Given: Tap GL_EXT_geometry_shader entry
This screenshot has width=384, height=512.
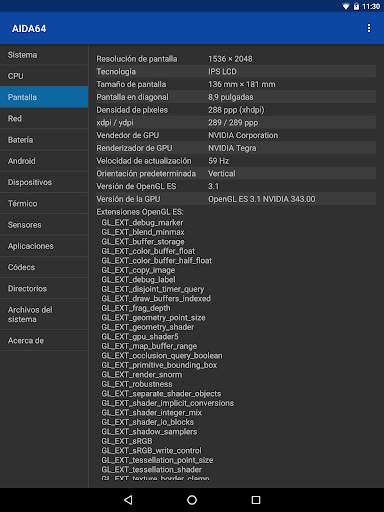Looking at the screenshot, I should click(x=148, y=327).
